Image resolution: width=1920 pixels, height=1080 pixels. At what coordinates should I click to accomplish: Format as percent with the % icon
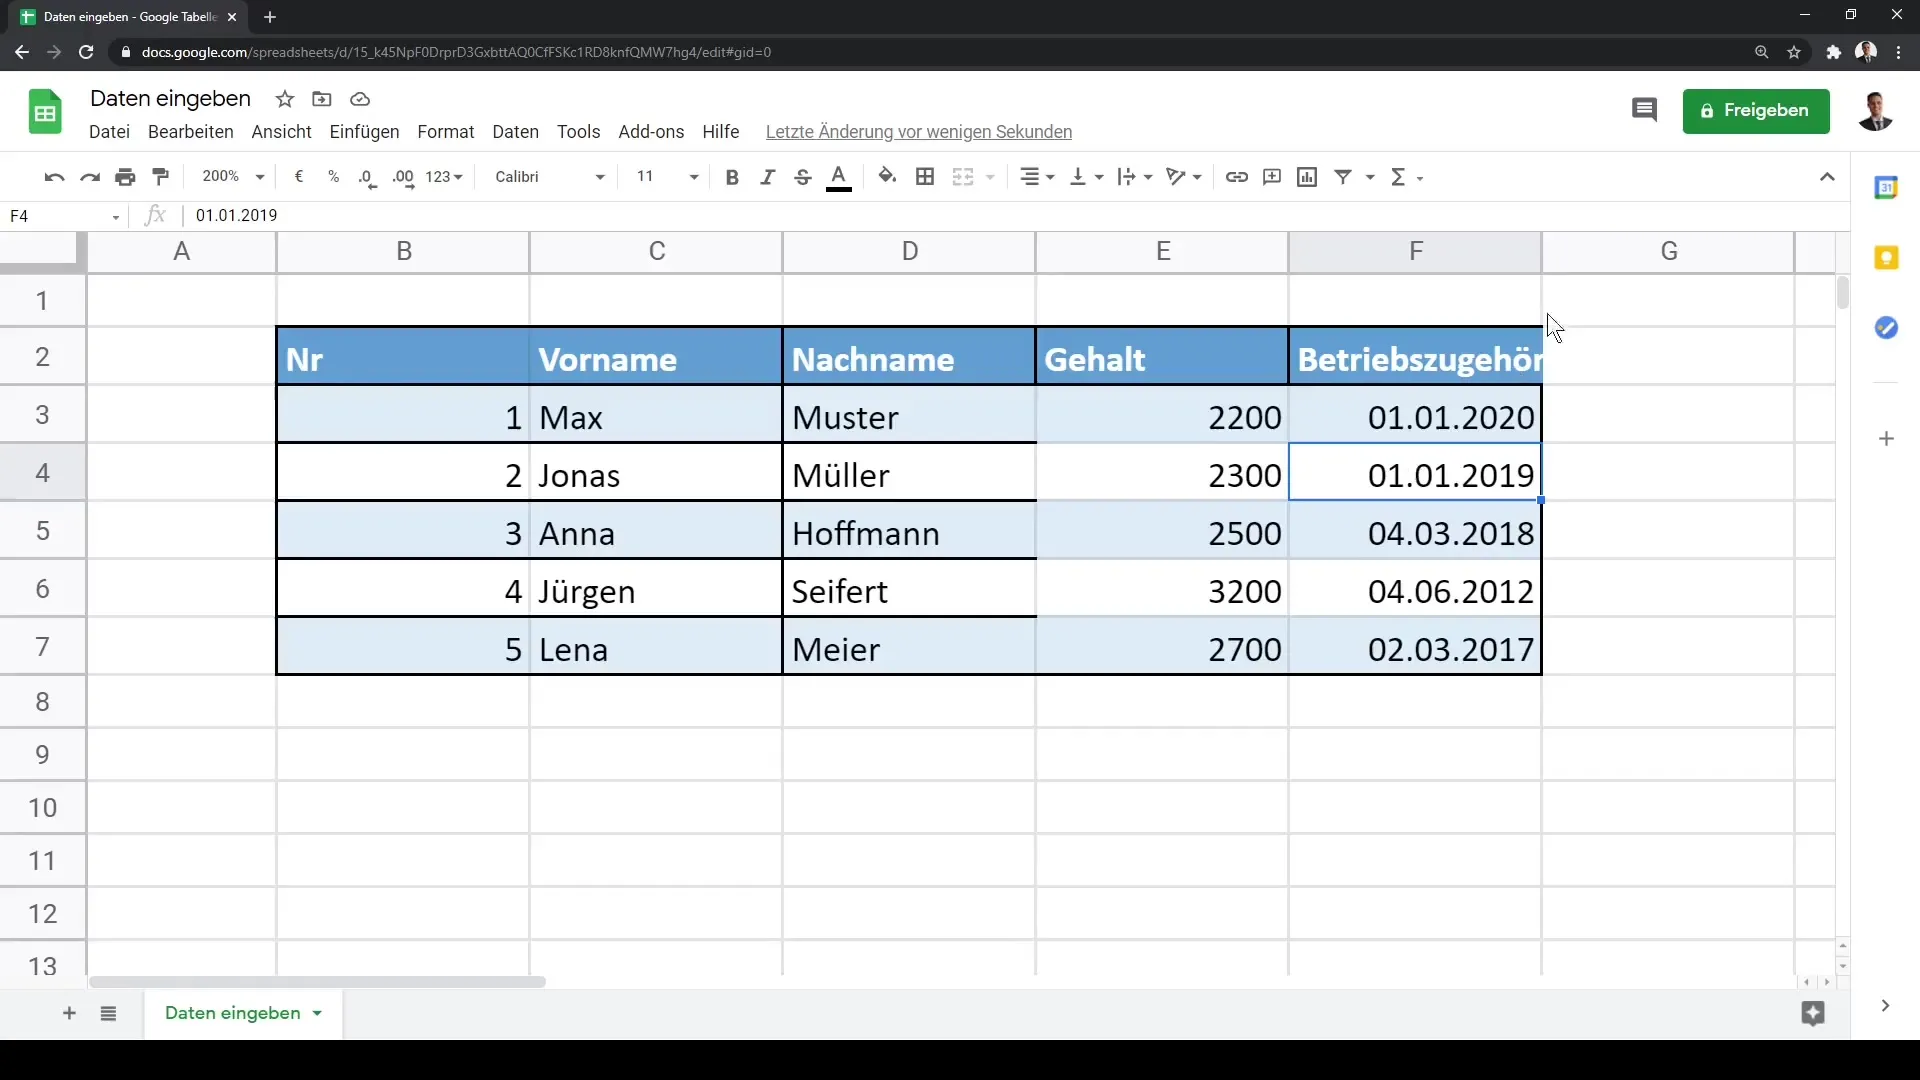(x=333, y=177)
